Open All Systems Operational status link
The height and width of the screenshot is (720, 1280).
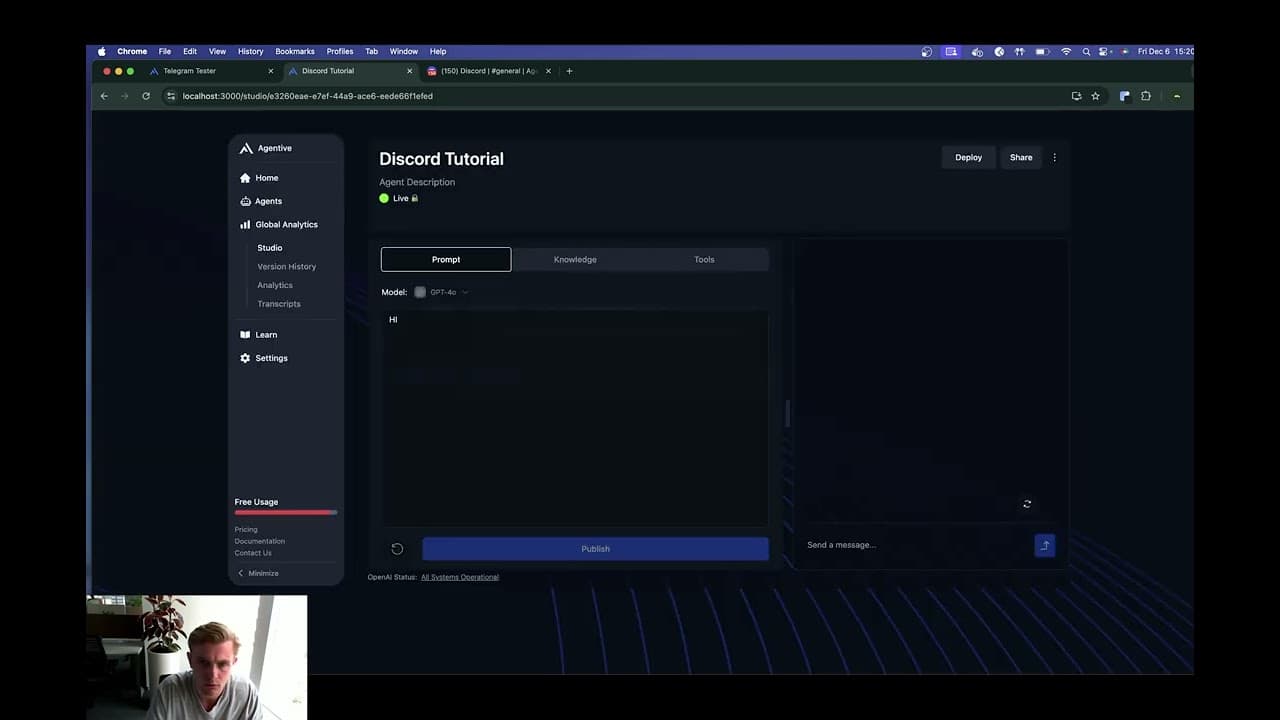coord(460,577)
